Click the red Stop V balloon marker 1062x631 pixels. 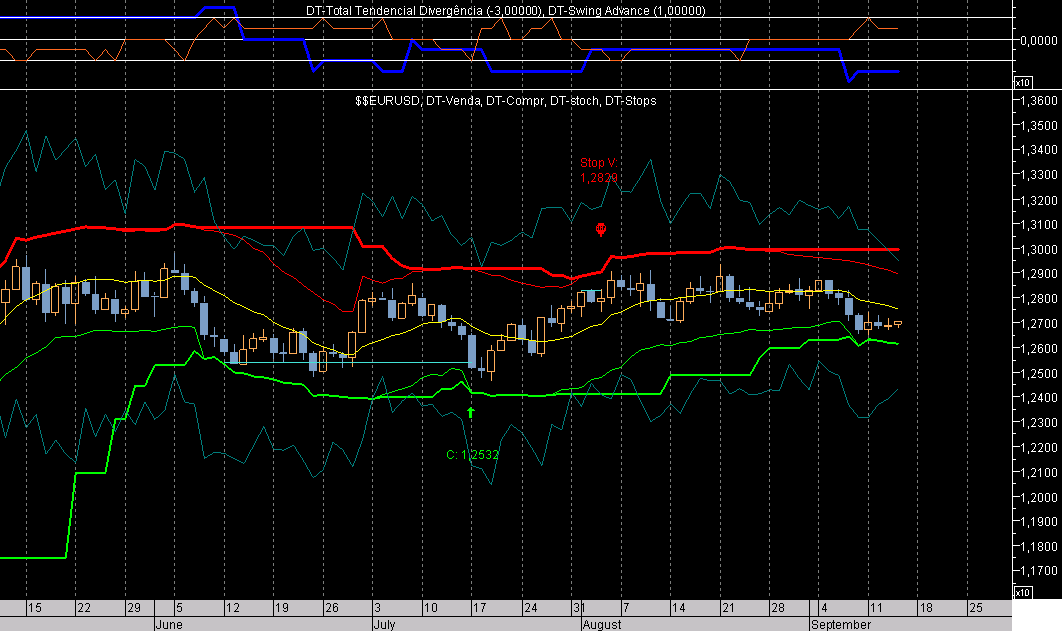600,229
